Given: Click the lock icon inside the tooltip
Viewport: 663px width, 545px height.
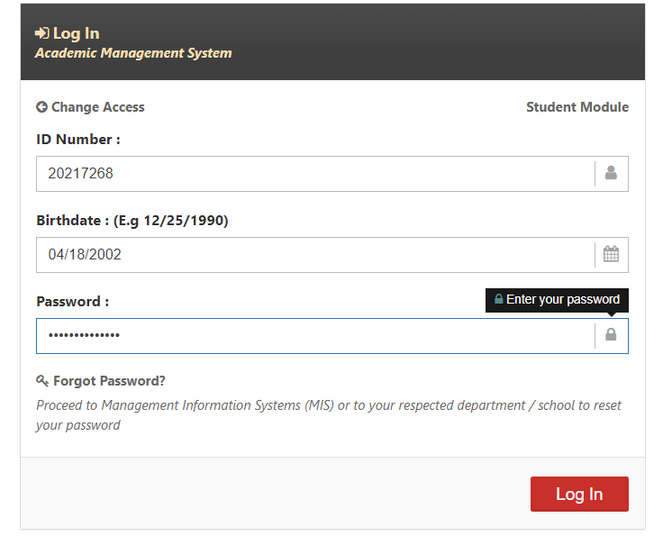Looking at the screenshot, I should pos(498,300).
